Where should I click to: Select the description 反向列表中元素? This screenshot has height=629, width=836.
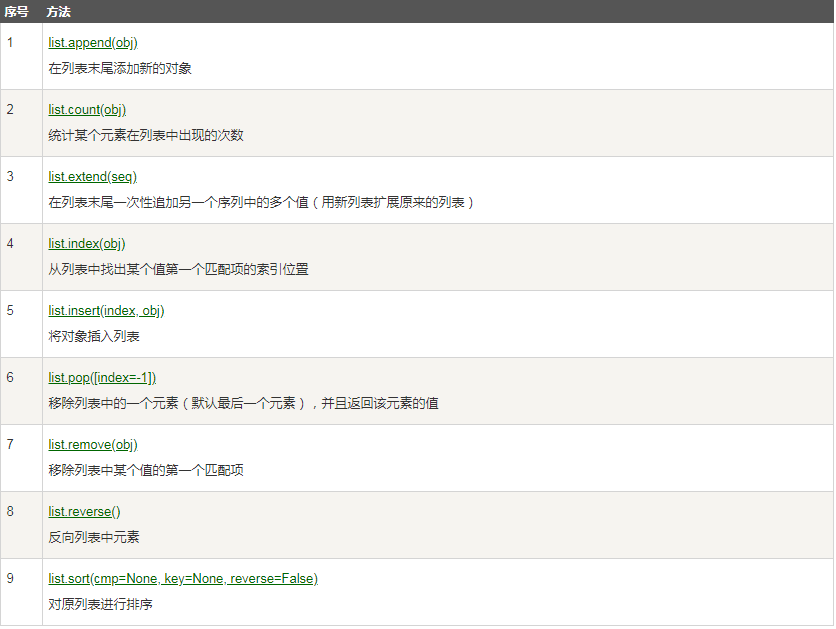tap(94, 537)
